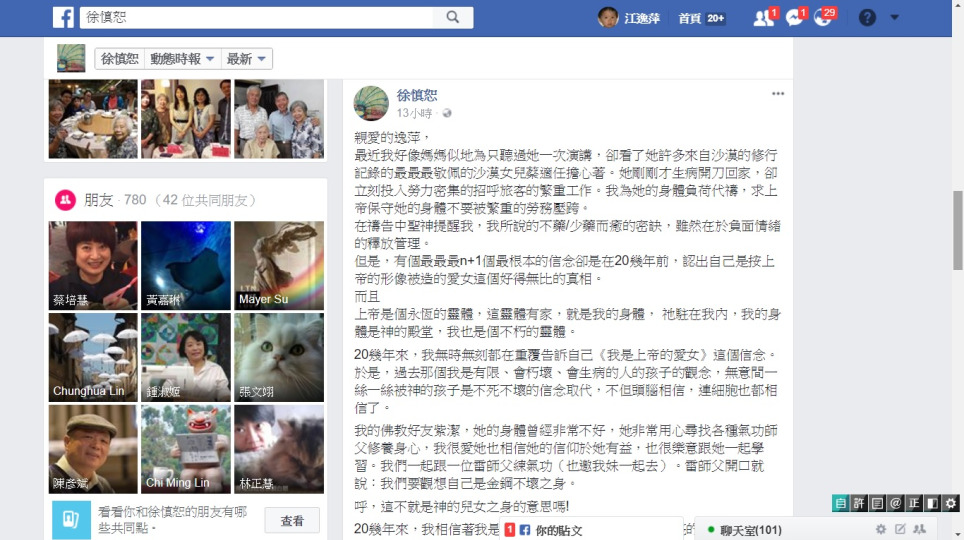Toggle the 自 input mode button
964x540 pixels.
(840, 504)
